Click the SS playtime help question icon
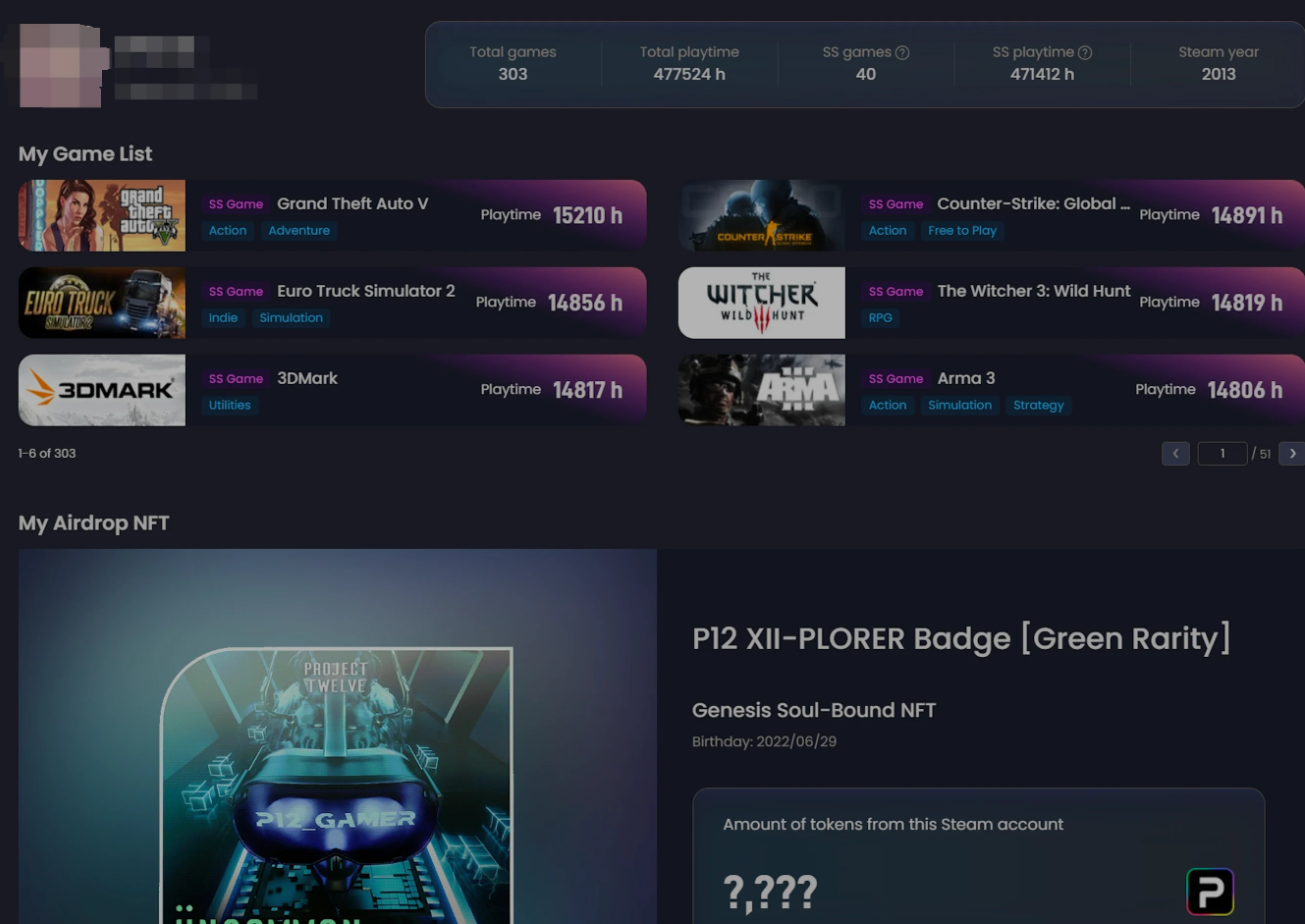1305x924 pixels. (1085, 52)
